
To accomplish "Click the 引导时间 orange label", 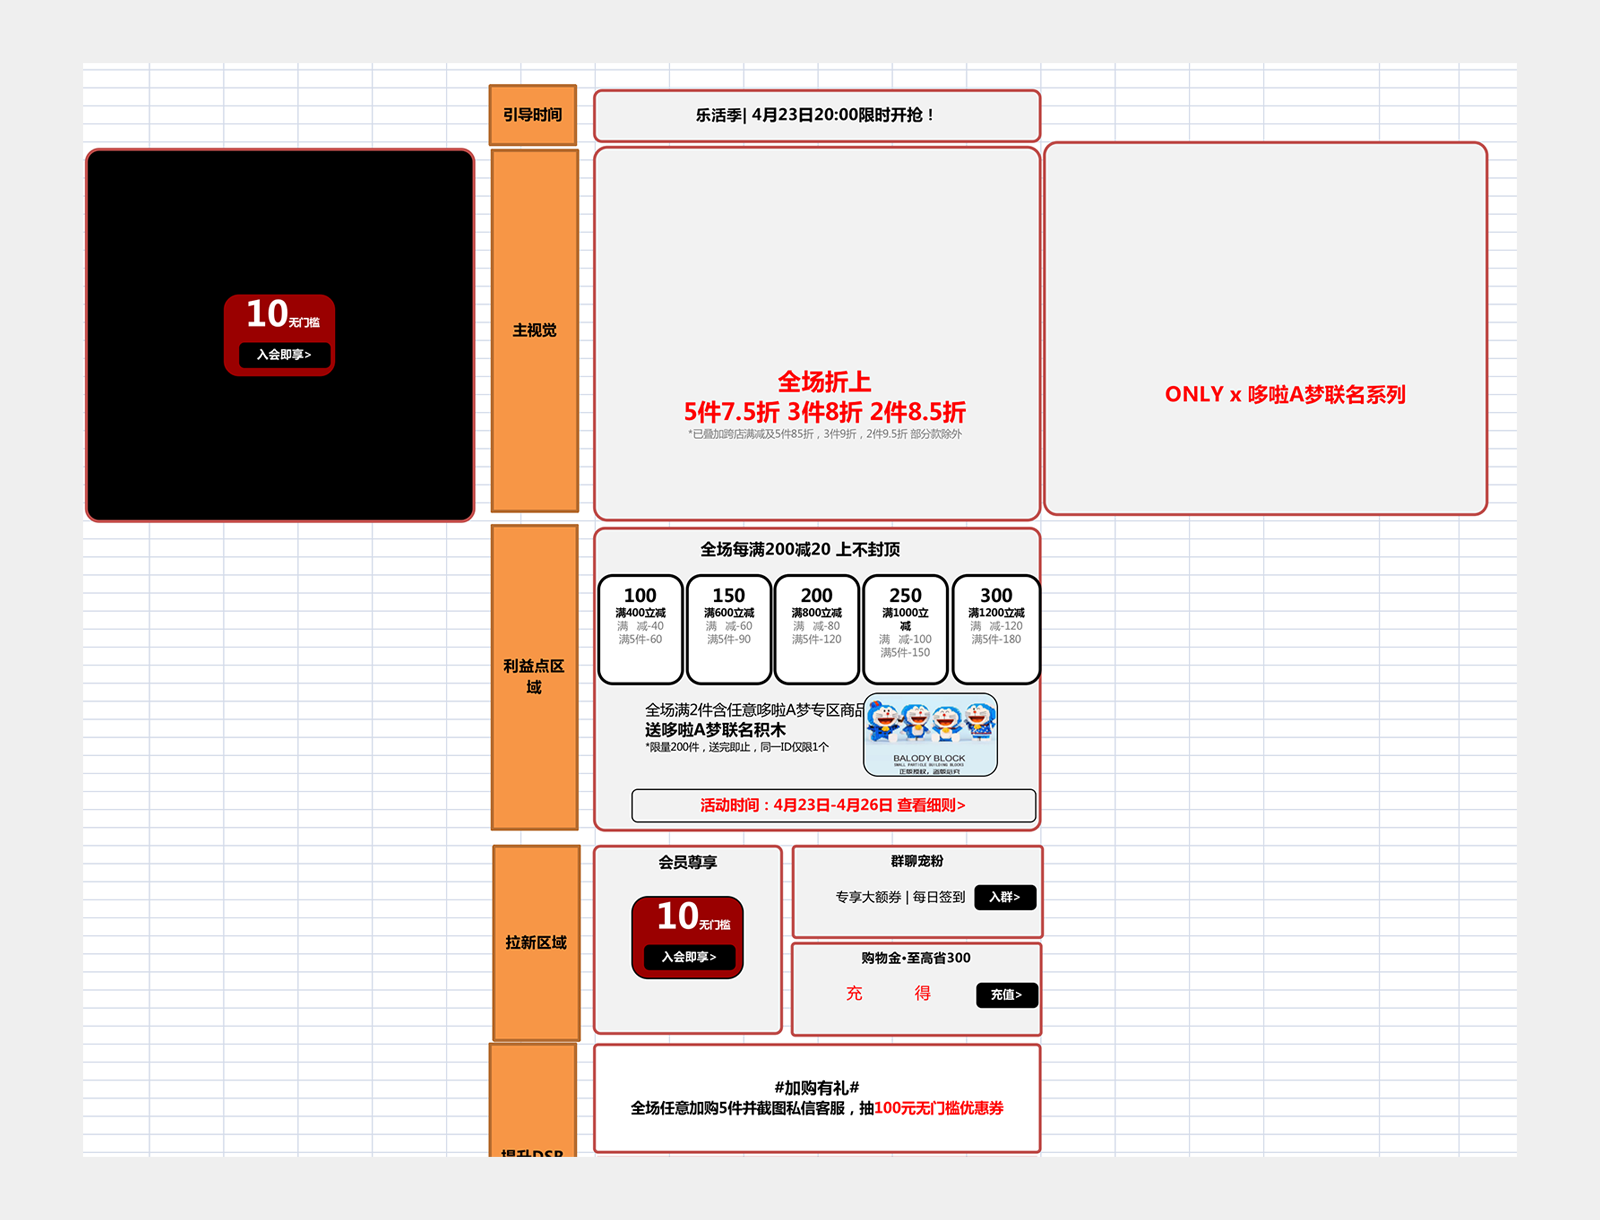I will tap(533, 115).
